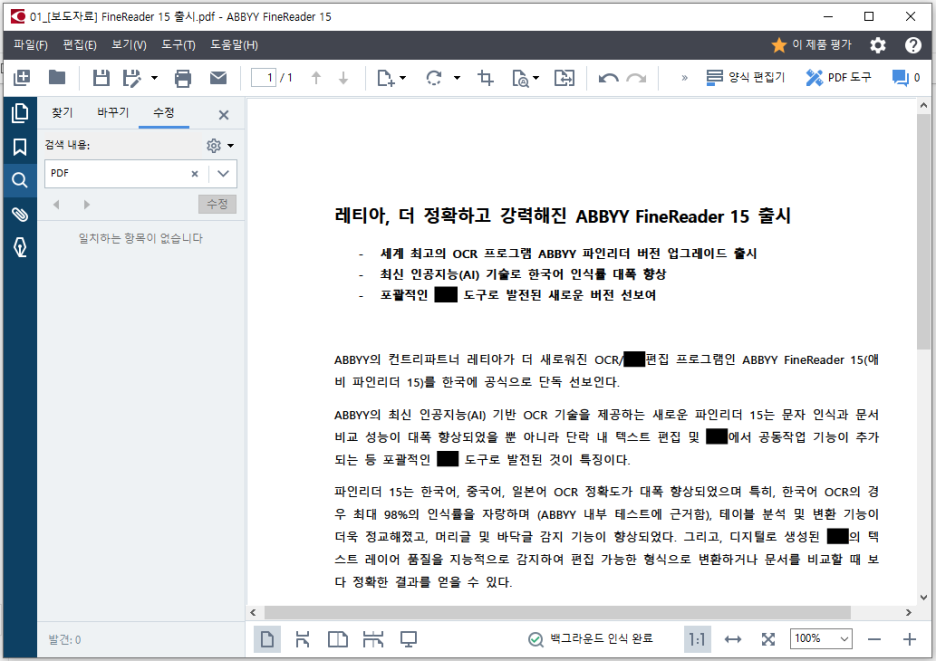Screen dimensions: 936x661
Task: Open the 100% zoom level dropdown
Action: click(821, 639)
